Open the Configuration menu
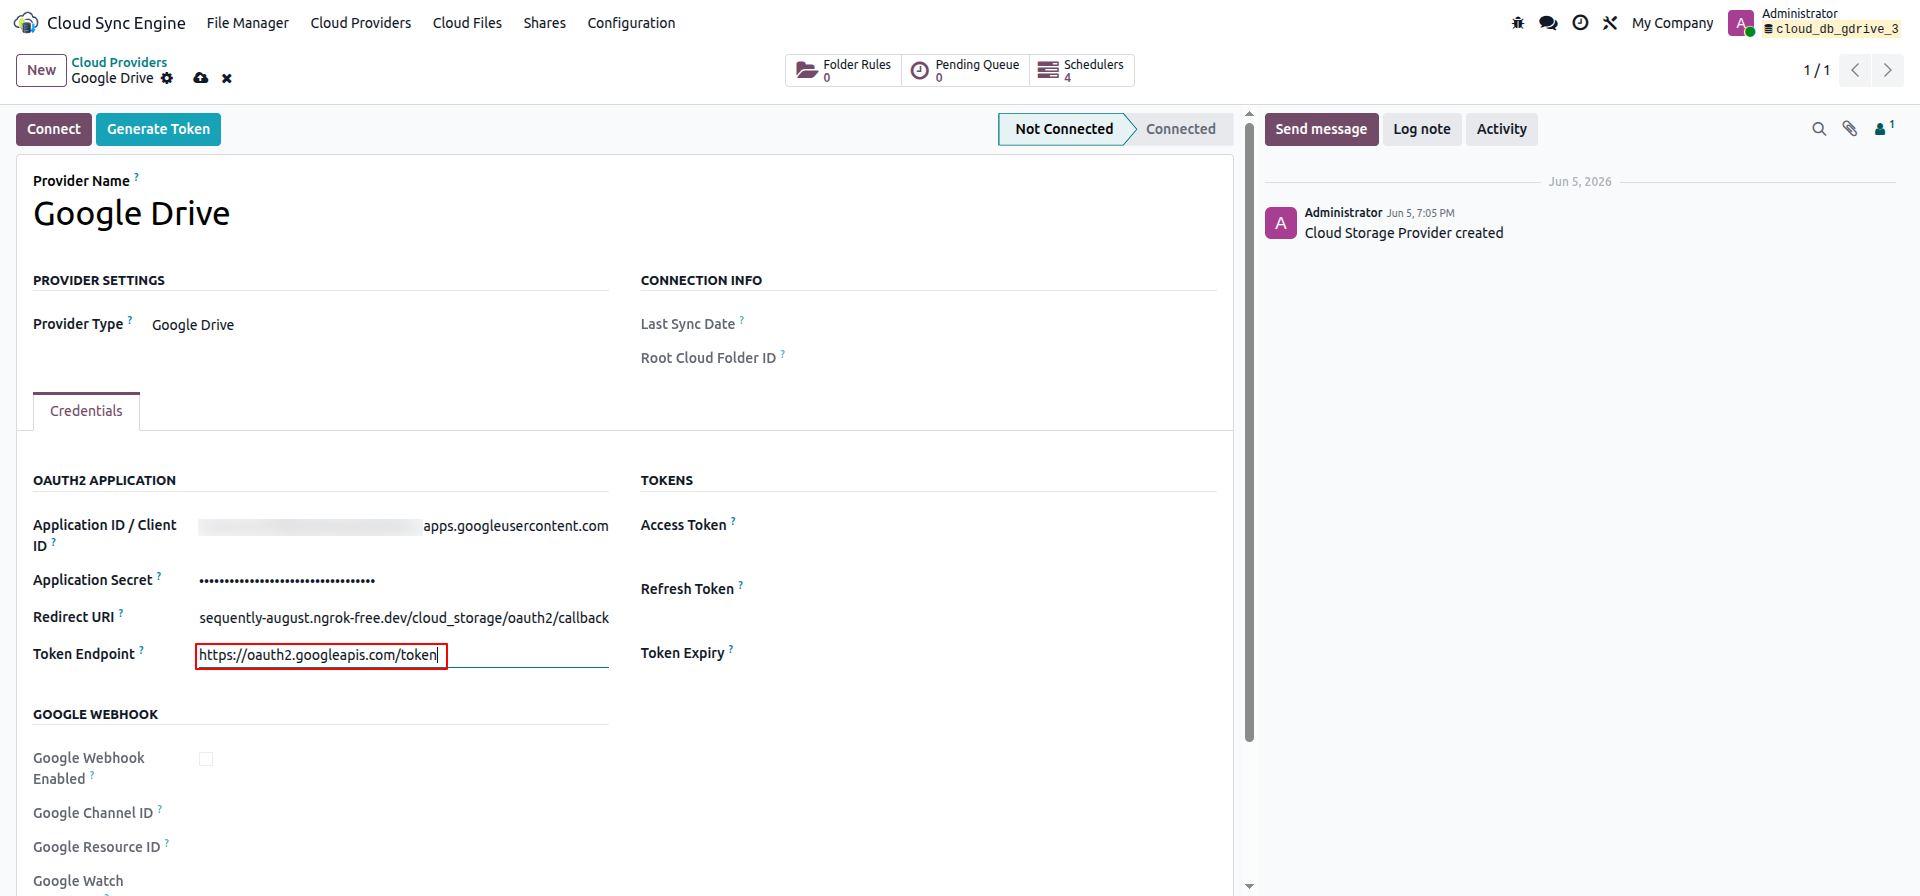 [x=631, y=23]
